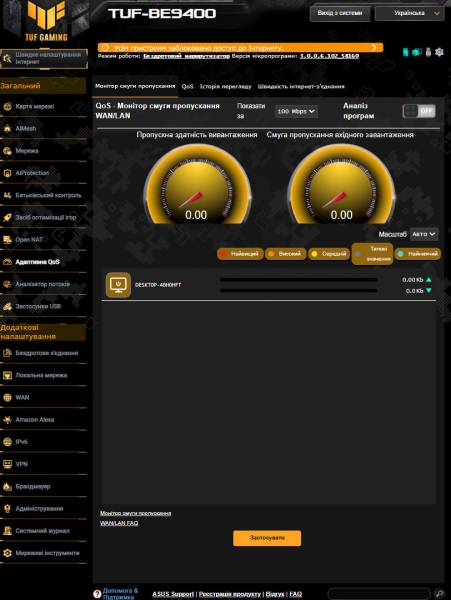The width and height of the screenshot is (451, 600).
Task: Open the Монітор смуги пропускання WAN/LAN FAQ link
Action: 135,518
